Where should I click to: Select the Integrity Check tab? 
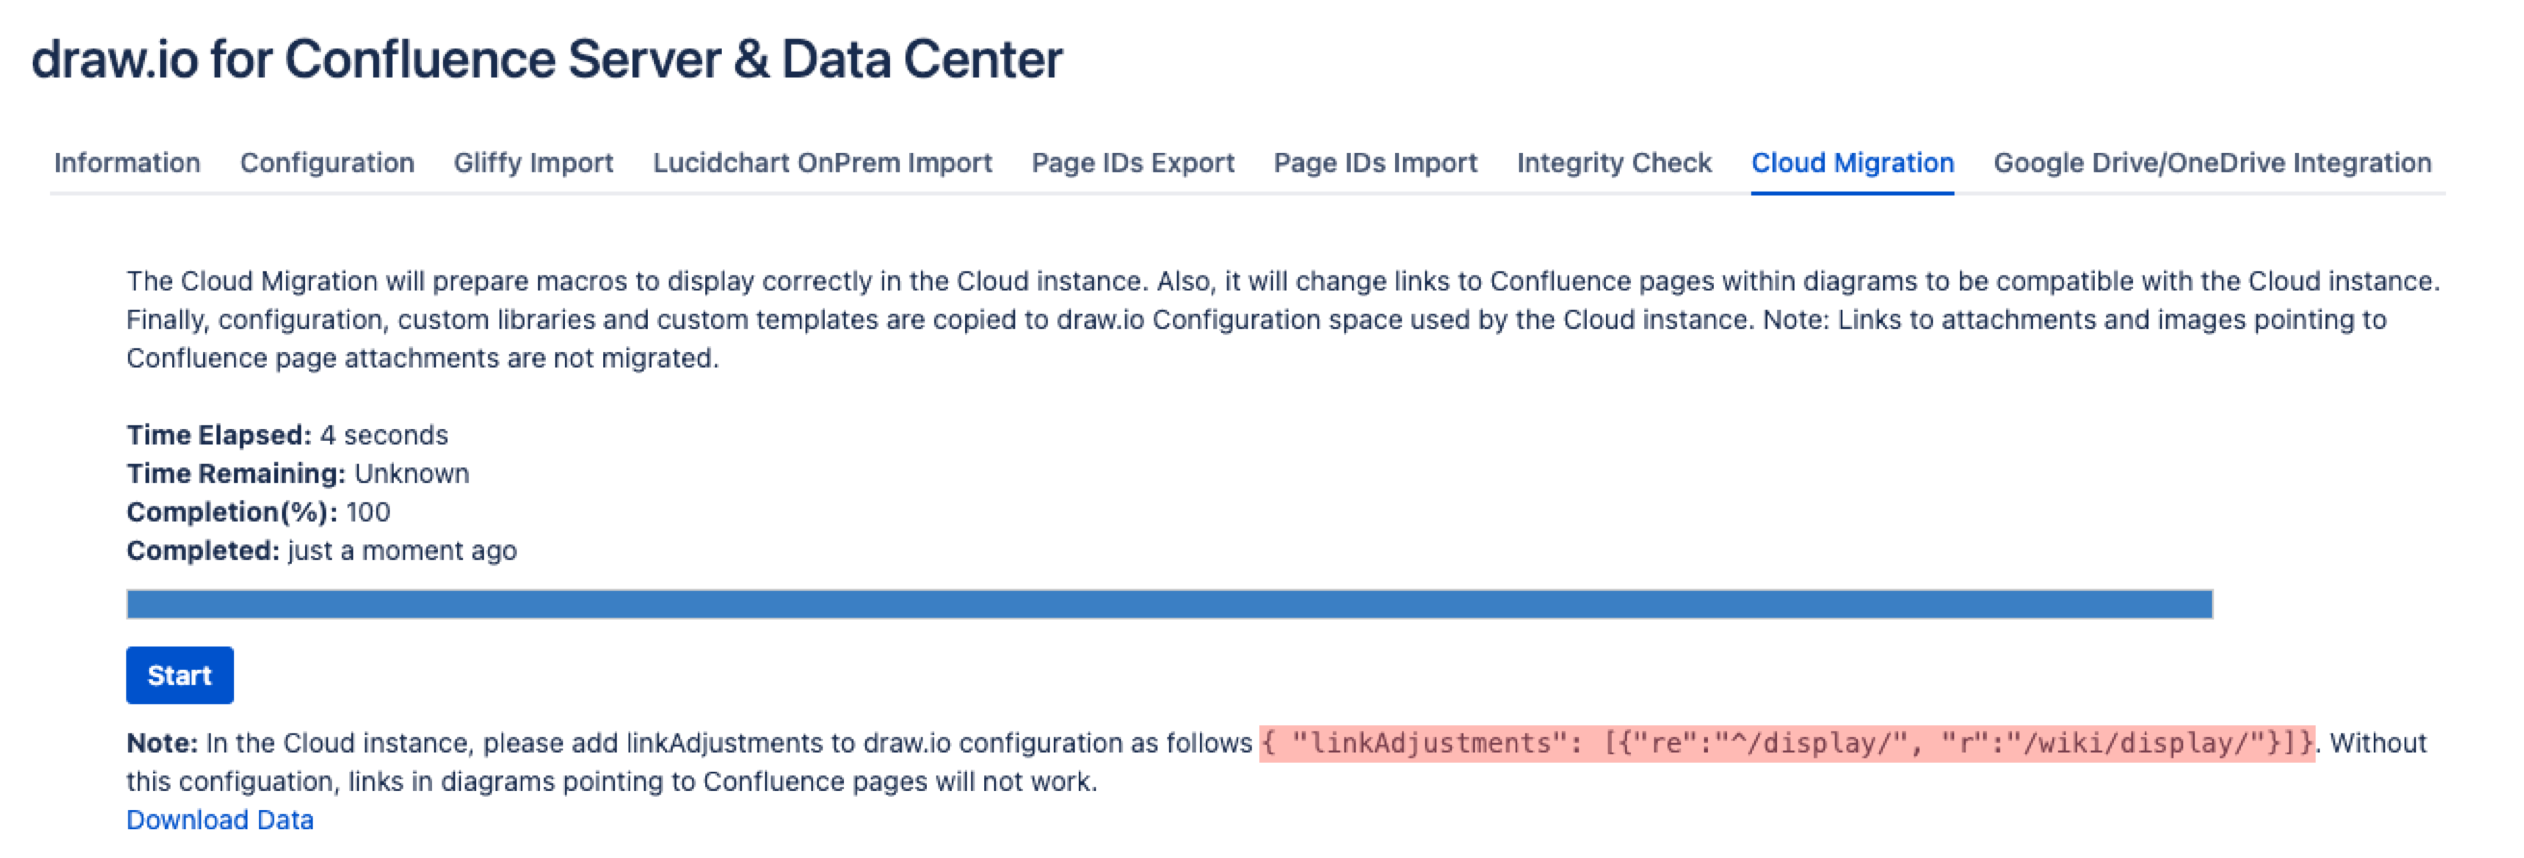coord(1614,163)
